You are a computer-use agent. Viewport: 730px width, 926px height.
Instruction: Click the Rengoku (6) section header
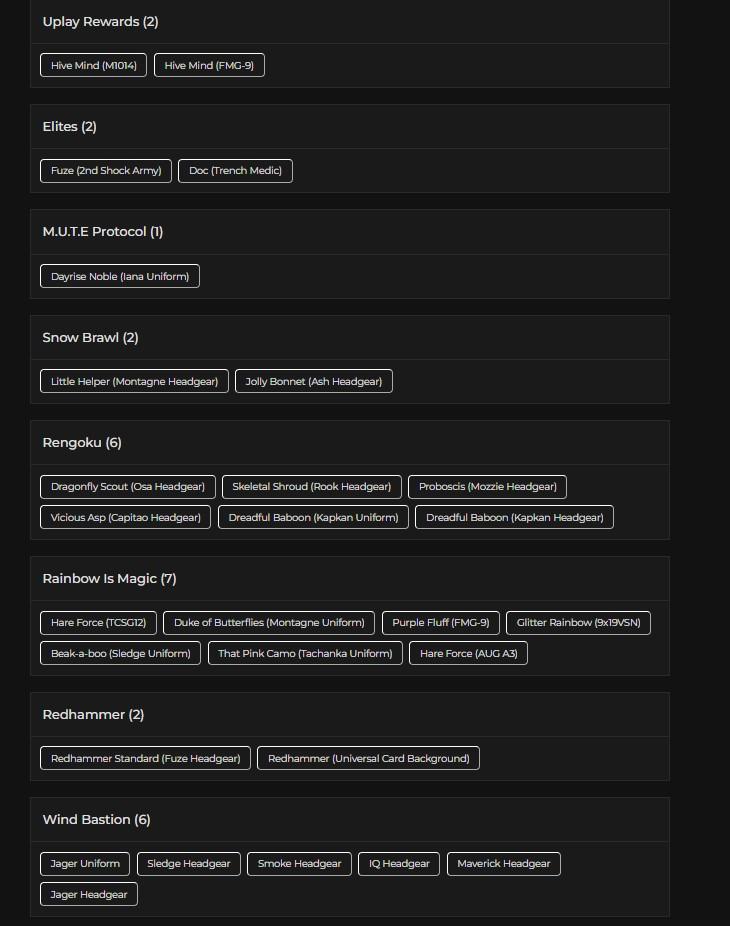pos(82,442)
